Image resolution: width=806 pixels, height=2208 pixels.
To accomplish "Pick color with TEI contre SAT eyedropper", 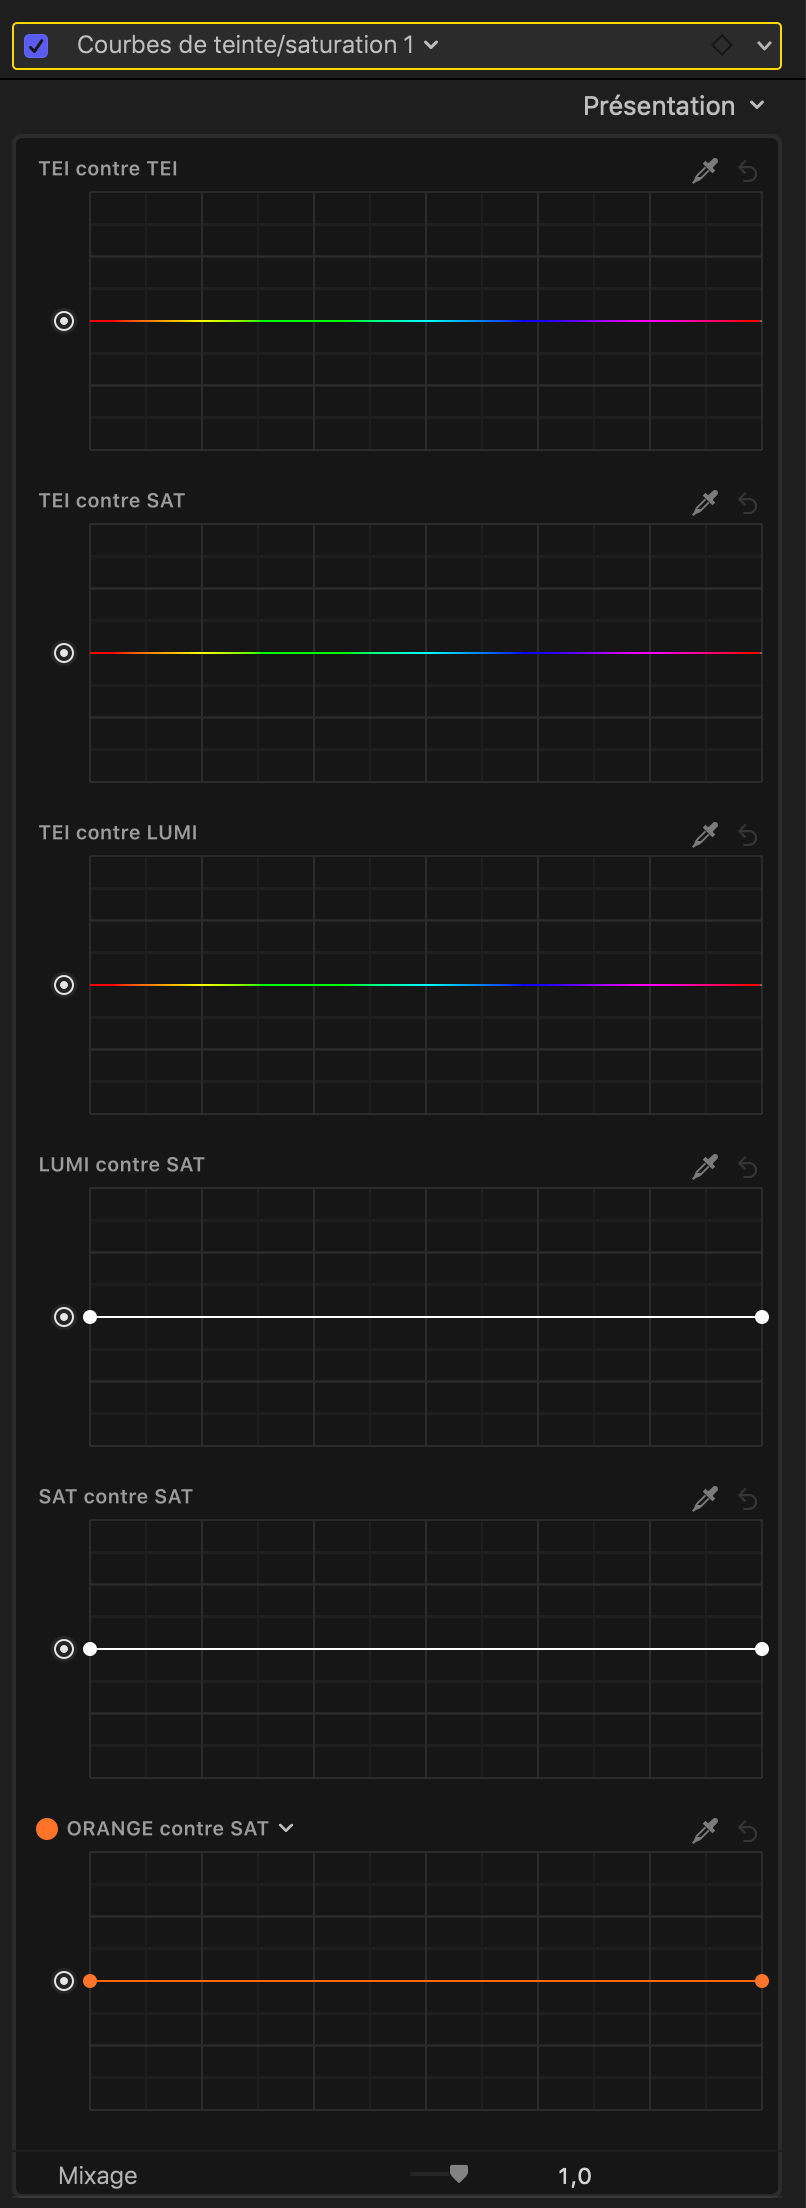I will coord(705,503).
